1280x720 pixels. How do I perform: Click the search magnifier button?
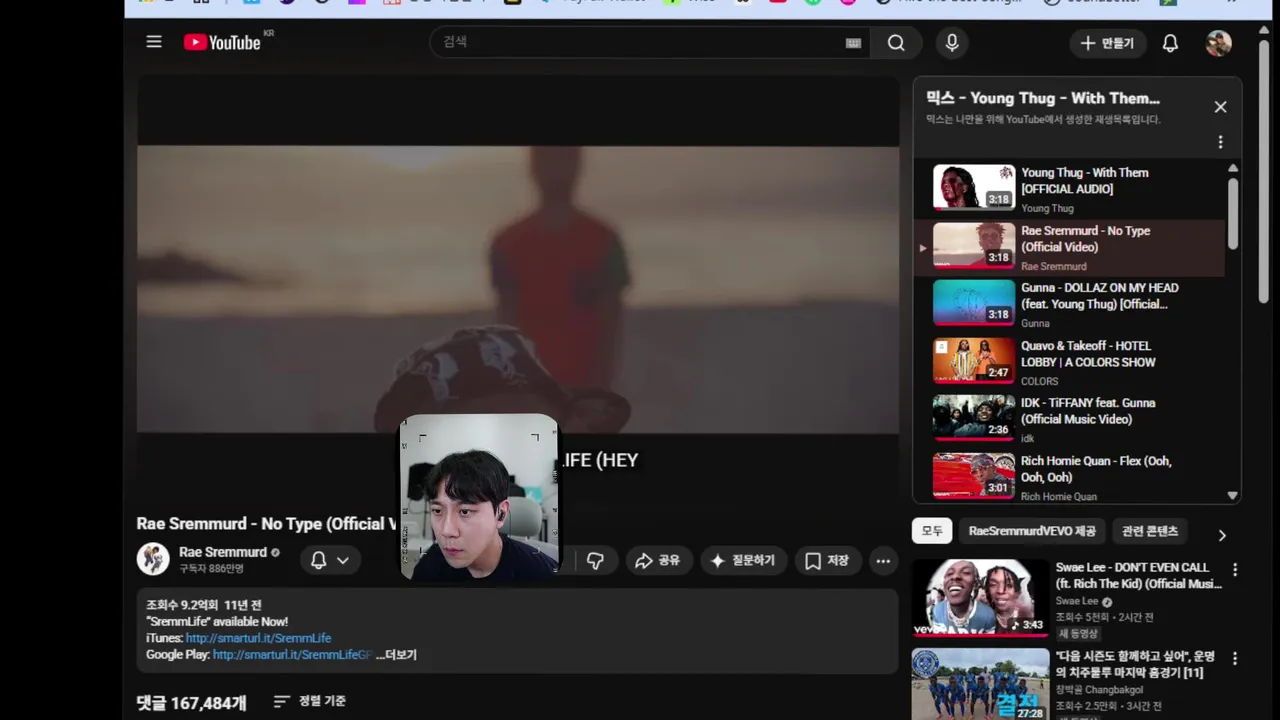pyautogui.click(x=896, y=43)
